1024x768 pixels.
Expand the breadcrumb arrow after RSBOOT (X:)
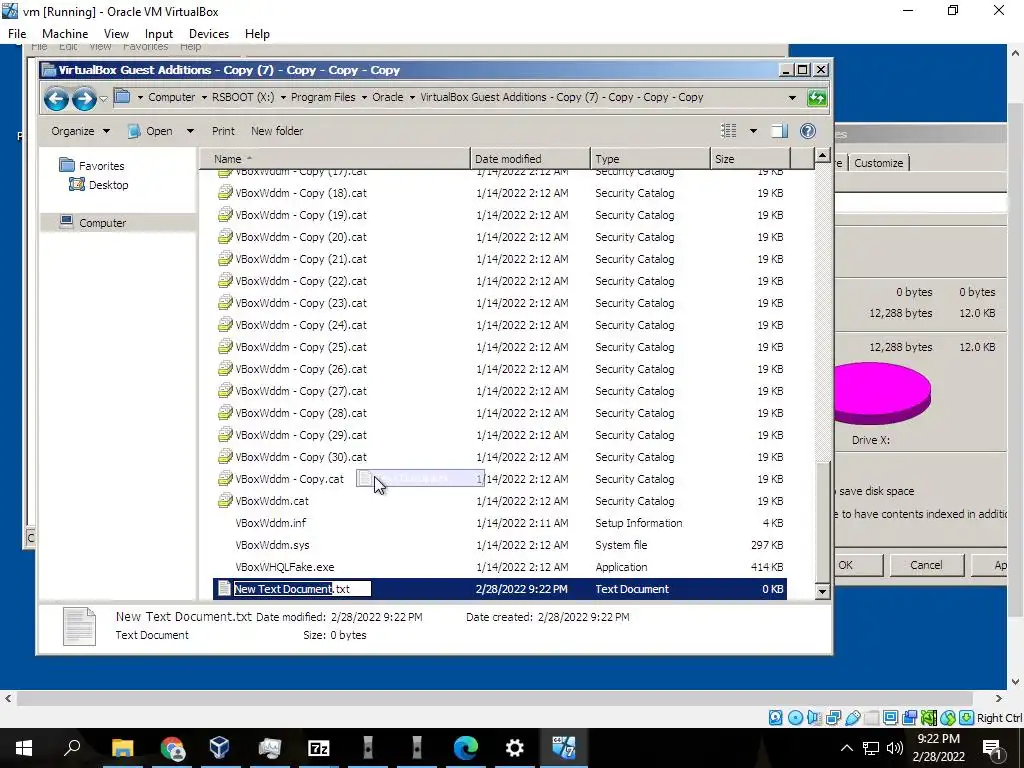tap(283, 98)
